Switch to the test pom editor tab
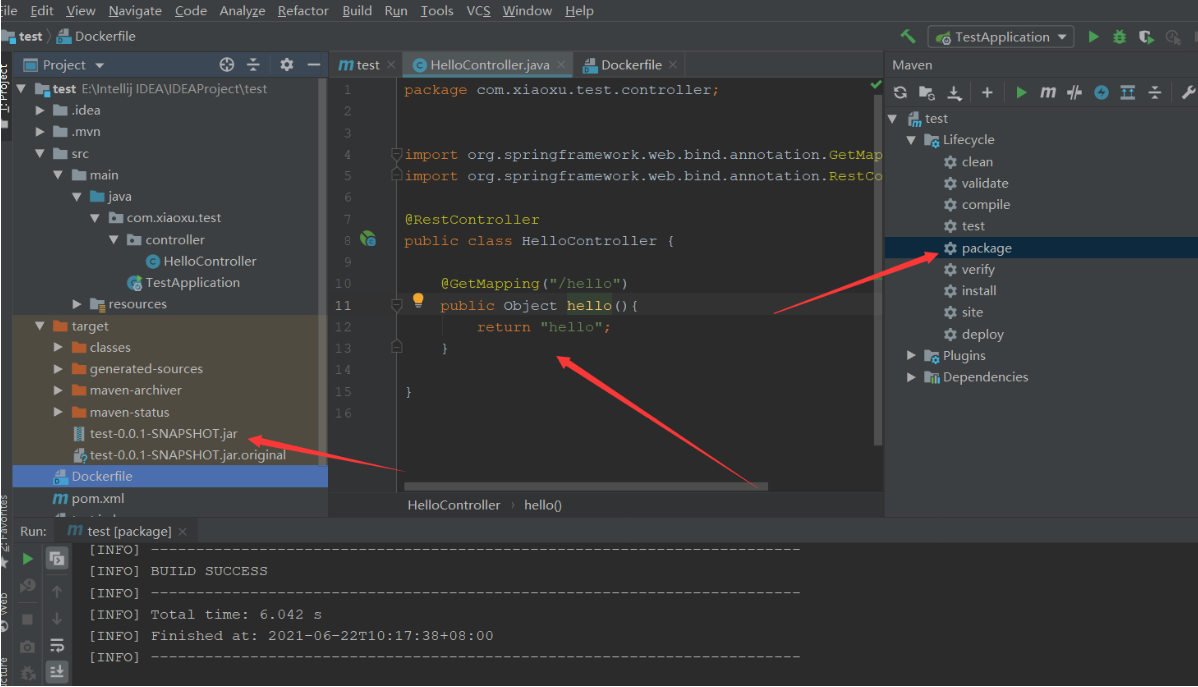The width and height of the screenshot is (1198, 687). pos(367,65)
